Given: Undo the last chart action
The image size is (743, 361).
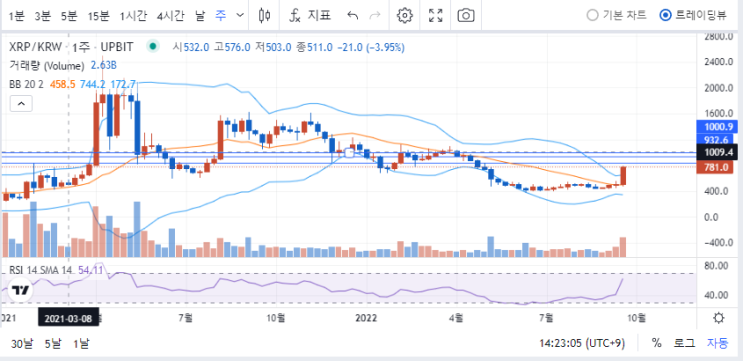Looking at the screenshot, I should pyautogui.click(x=352, y=15).
